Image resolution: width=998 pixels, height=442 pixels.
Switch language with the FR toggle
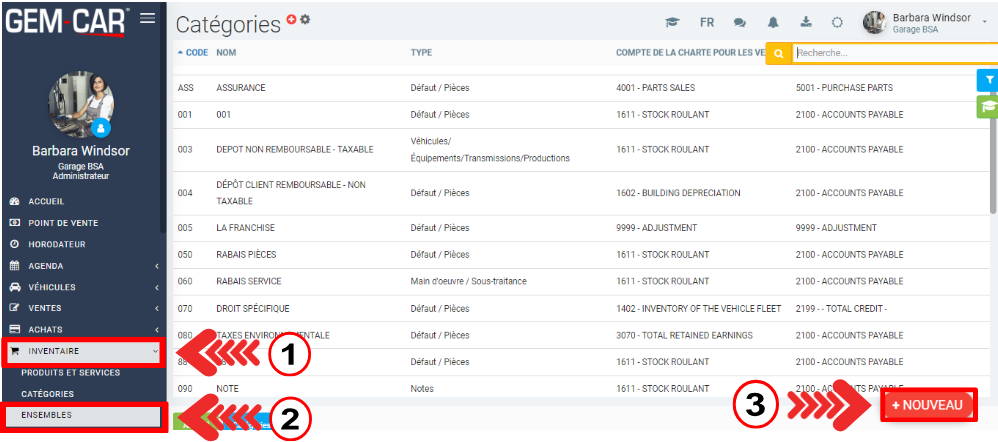click(x=707, y=23)
